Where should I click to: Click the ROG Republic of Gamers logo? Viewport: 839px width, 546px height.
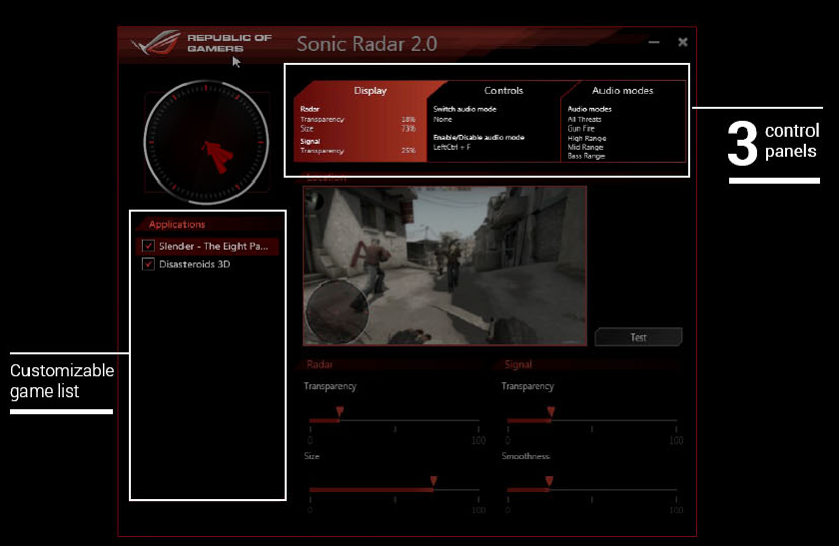202,43
